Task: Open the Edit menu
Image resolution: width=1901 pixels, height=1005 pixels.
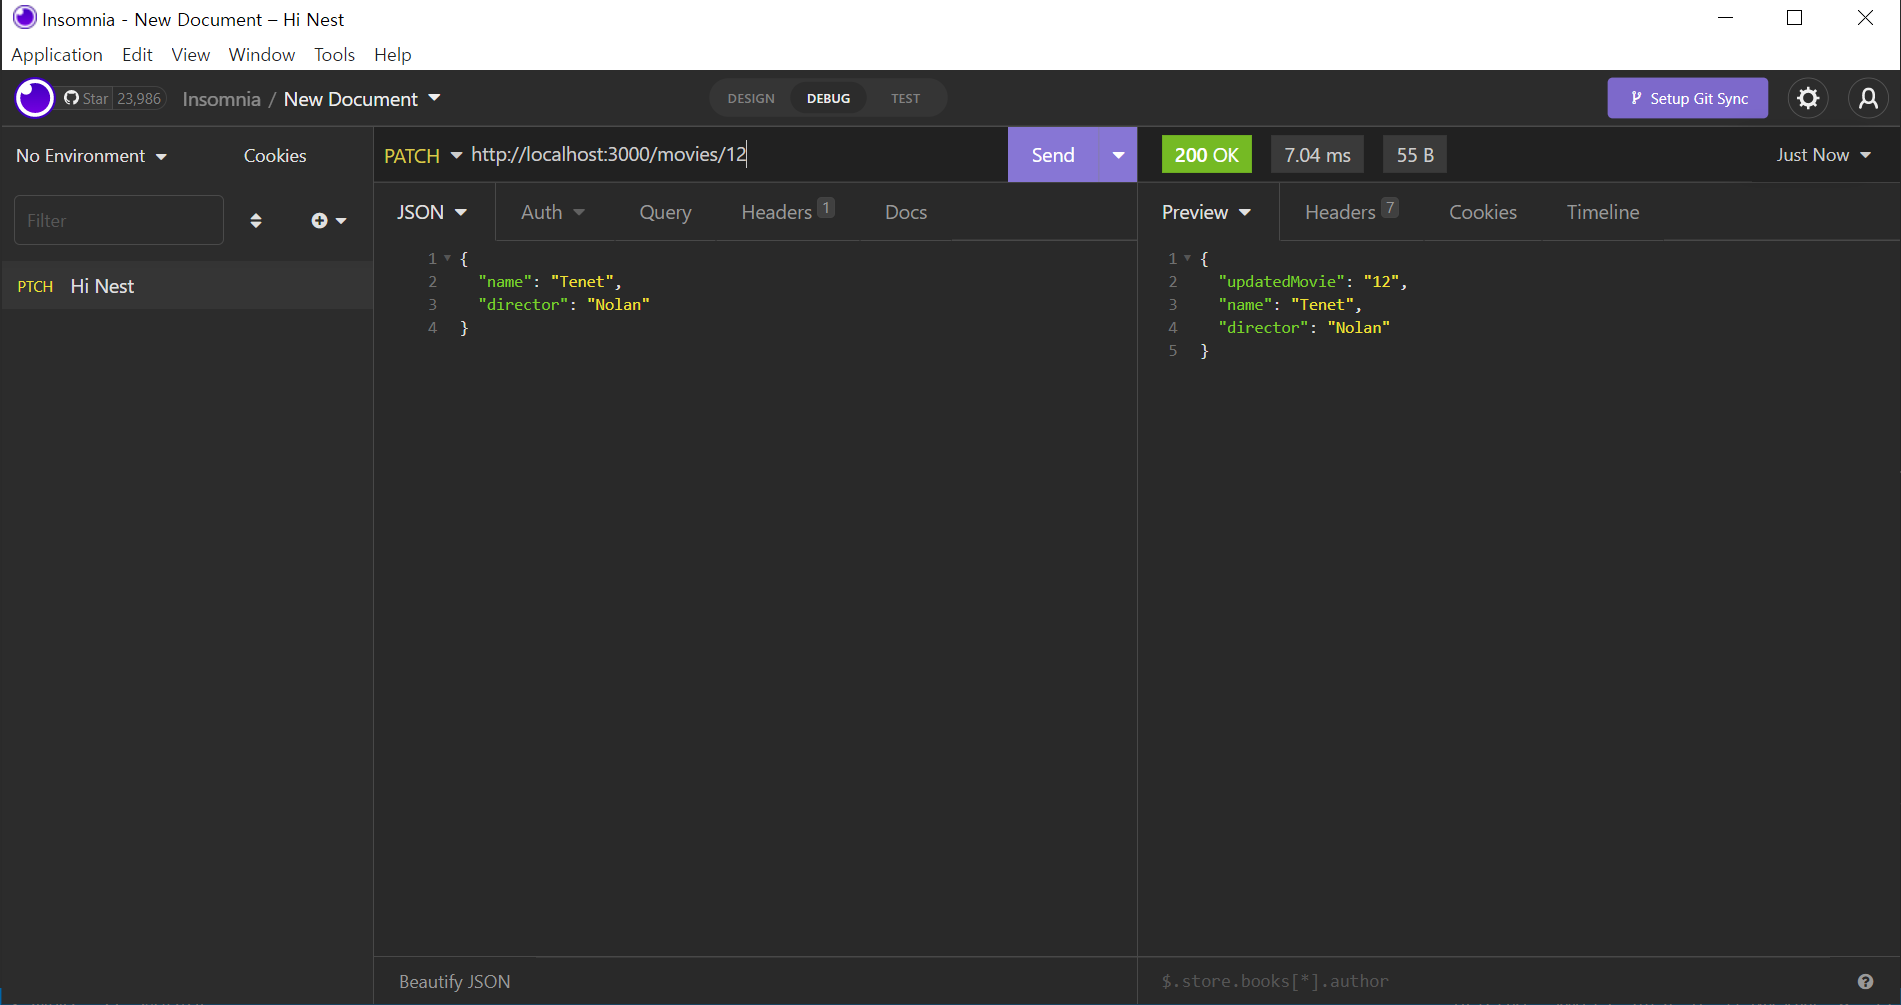Action: [137, 55]
